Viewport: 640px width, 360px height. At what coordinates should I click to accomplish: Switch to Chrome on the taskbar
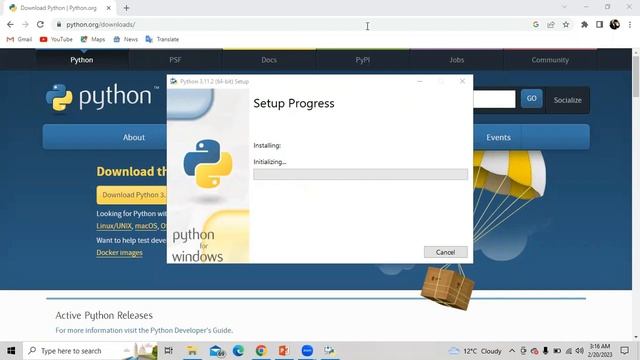pyautogui.click(x=261, y=351)
